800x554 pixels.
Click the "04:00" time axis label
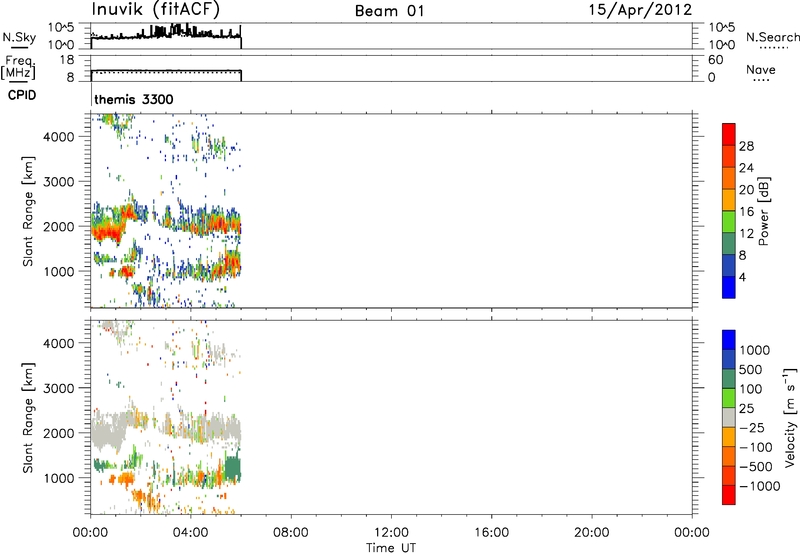pyautogui.click(x=190, y=533)
